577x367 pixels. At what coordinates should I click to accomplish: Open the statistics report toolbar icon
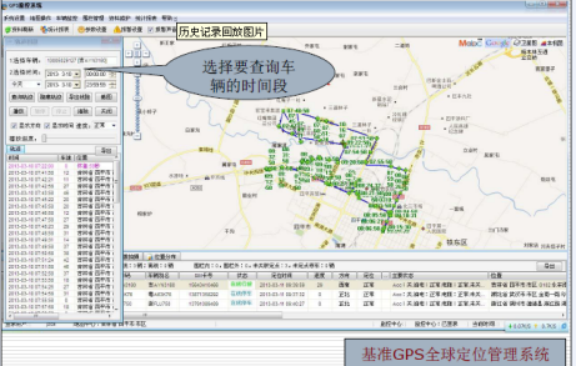coord(44,29)
